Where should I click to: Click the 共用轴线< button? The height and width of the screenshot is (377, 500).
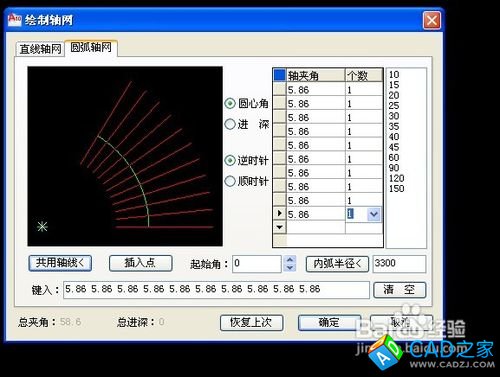tap(60, 263)
